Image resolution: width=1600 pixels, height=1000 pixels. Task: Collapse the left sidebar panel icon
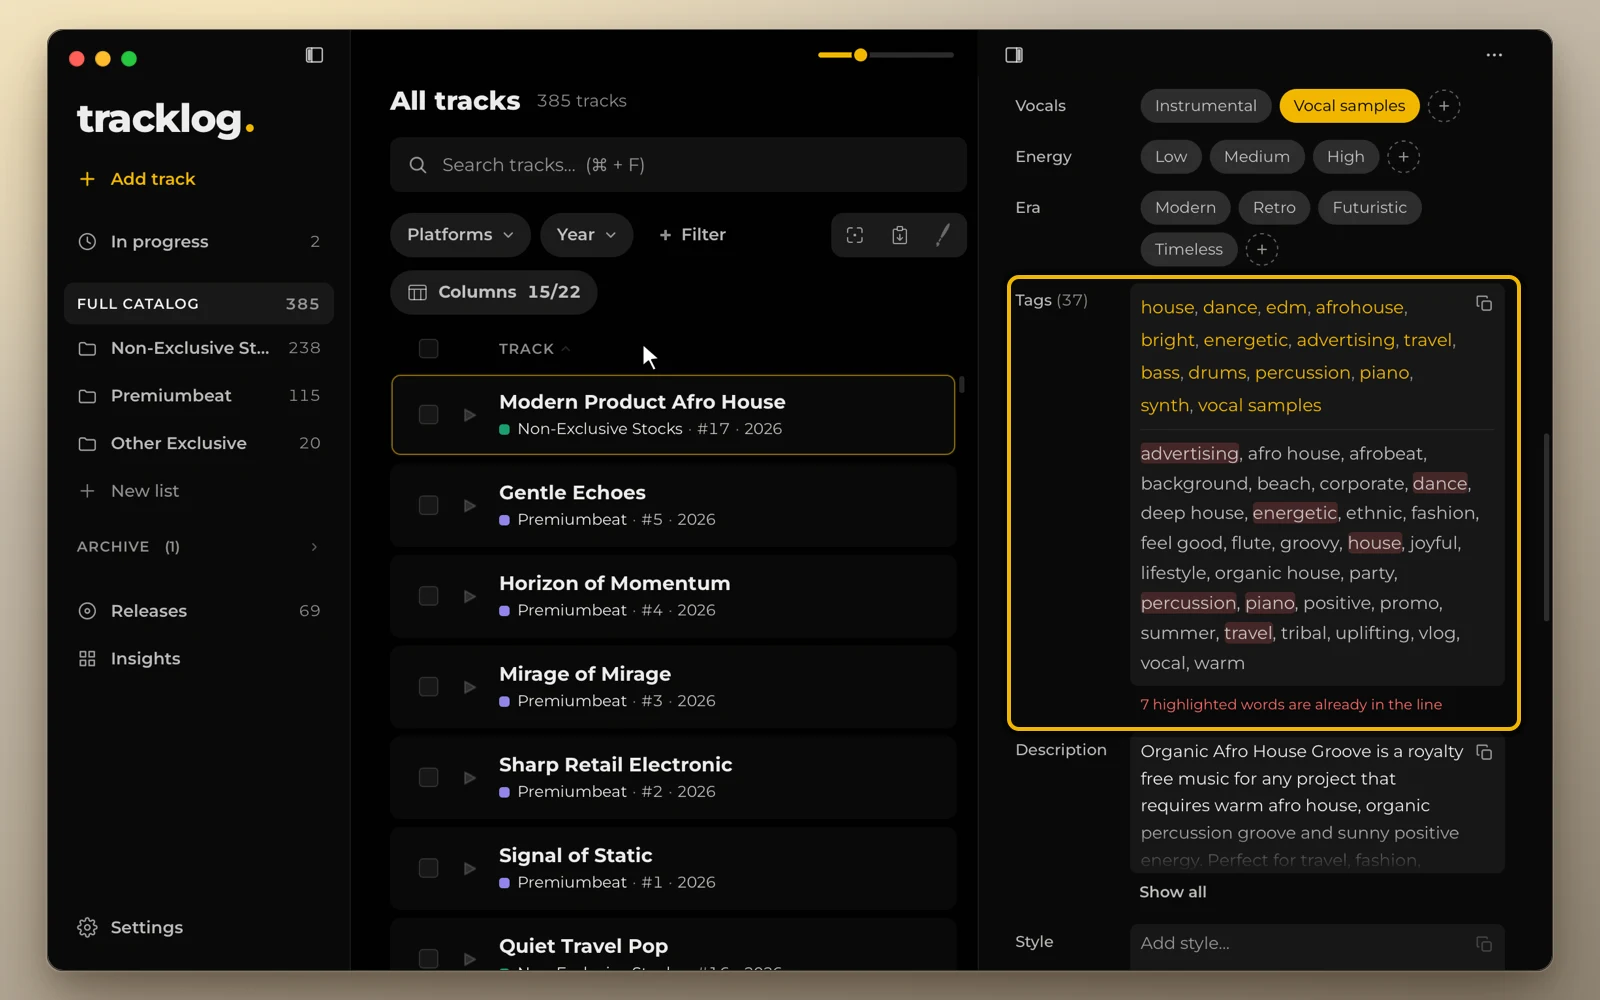pos(314,55)
